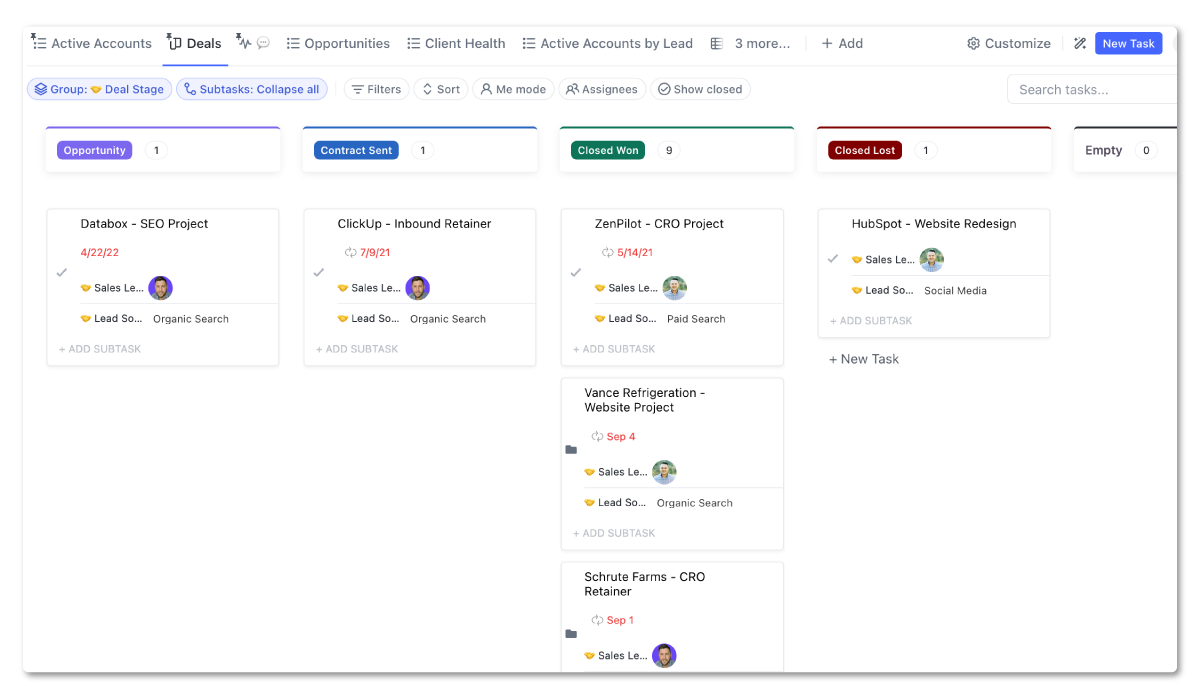
Task: Click the Sort icon in toolbar
Action: 428,89
